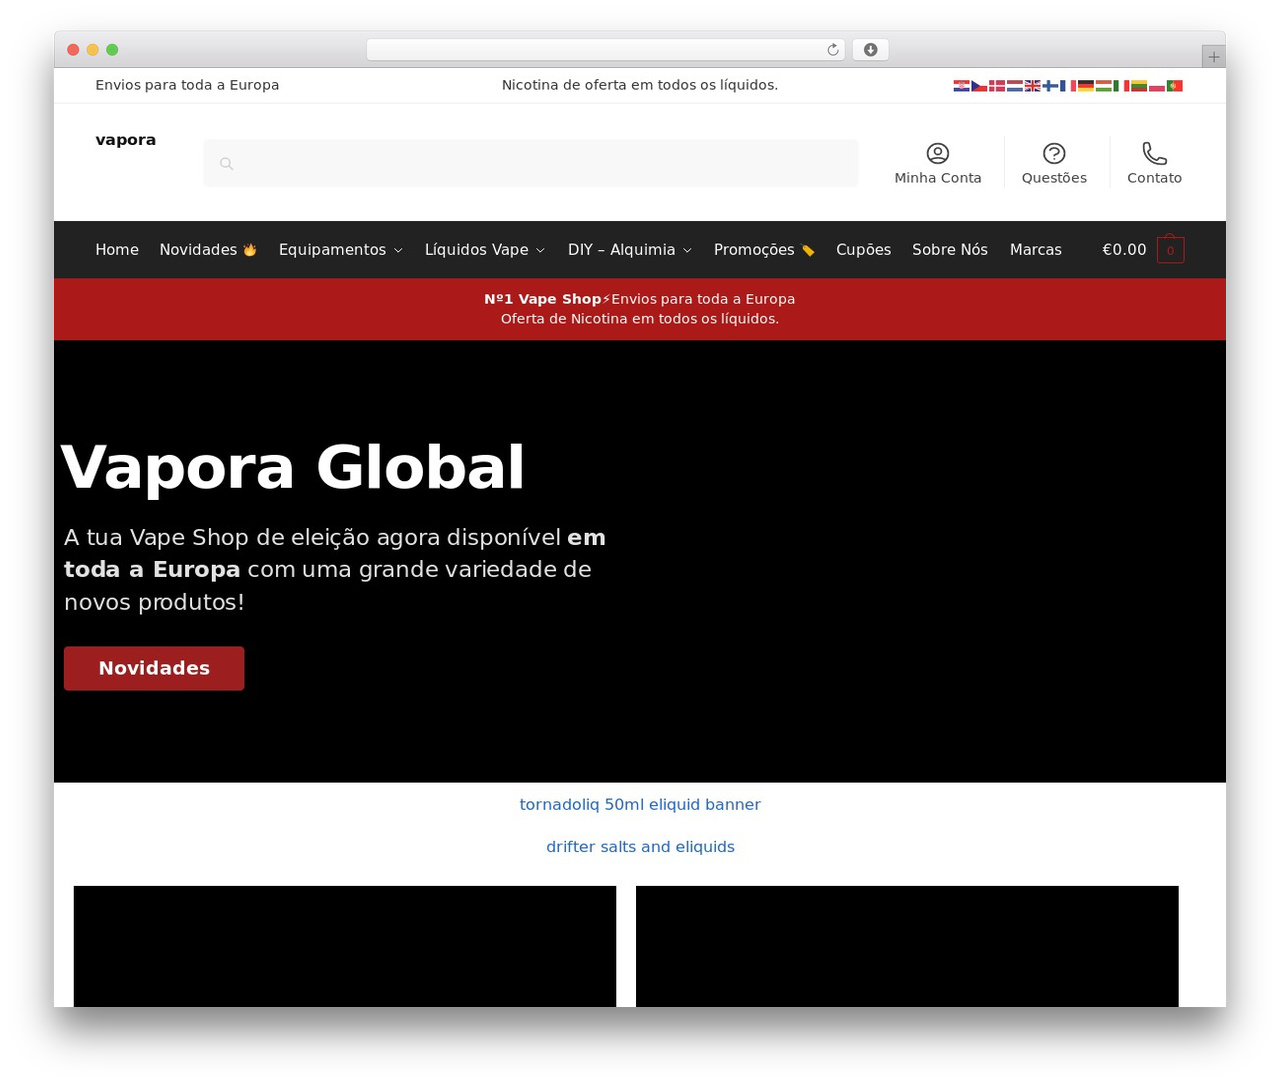Viewport: 1280px width, 1084px height.
Task: Select the Croatian flag language
Action: point(962,86)
